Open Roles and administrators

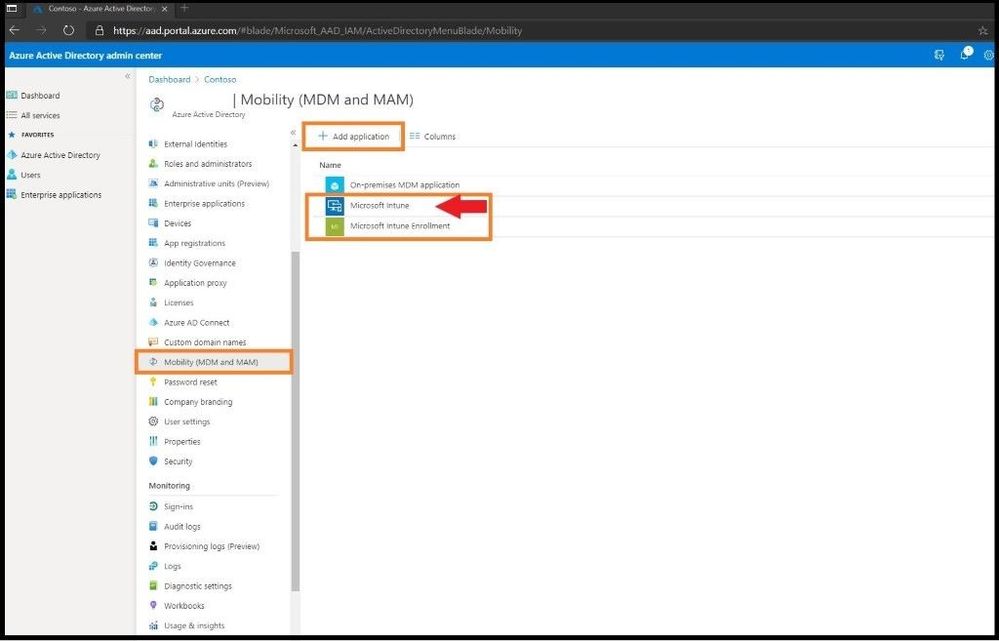pos(208,164)
